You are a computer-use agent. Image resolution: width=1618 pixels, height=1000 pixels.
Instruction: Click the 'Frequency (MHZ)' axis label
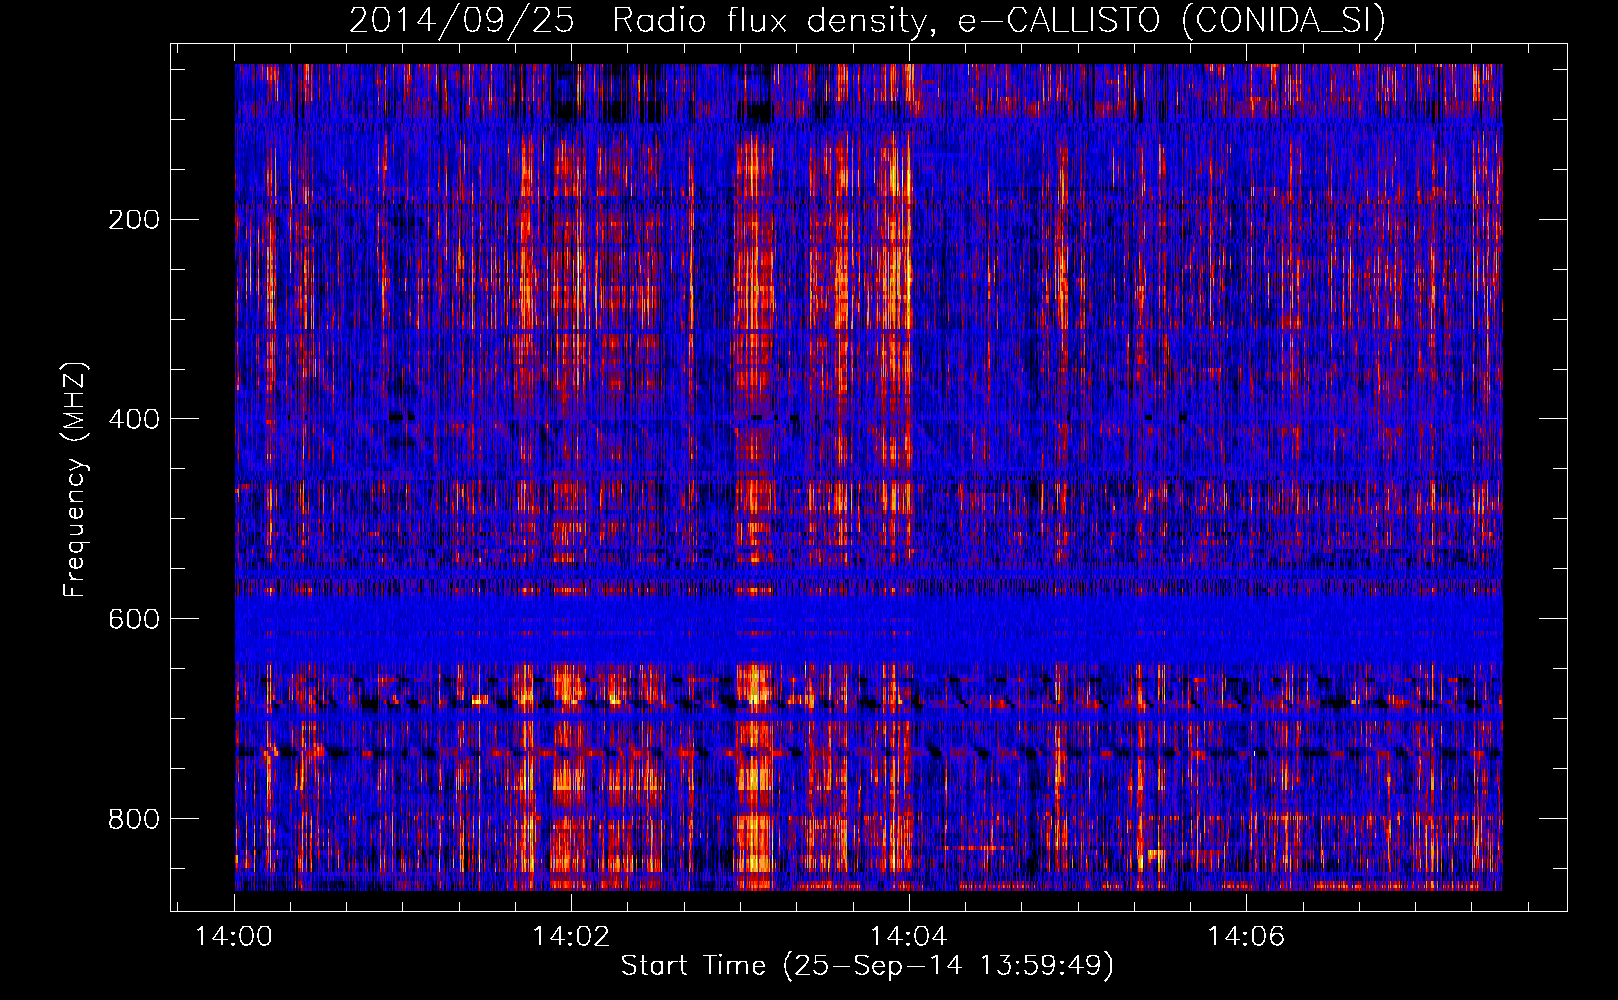tap(74, 480)
